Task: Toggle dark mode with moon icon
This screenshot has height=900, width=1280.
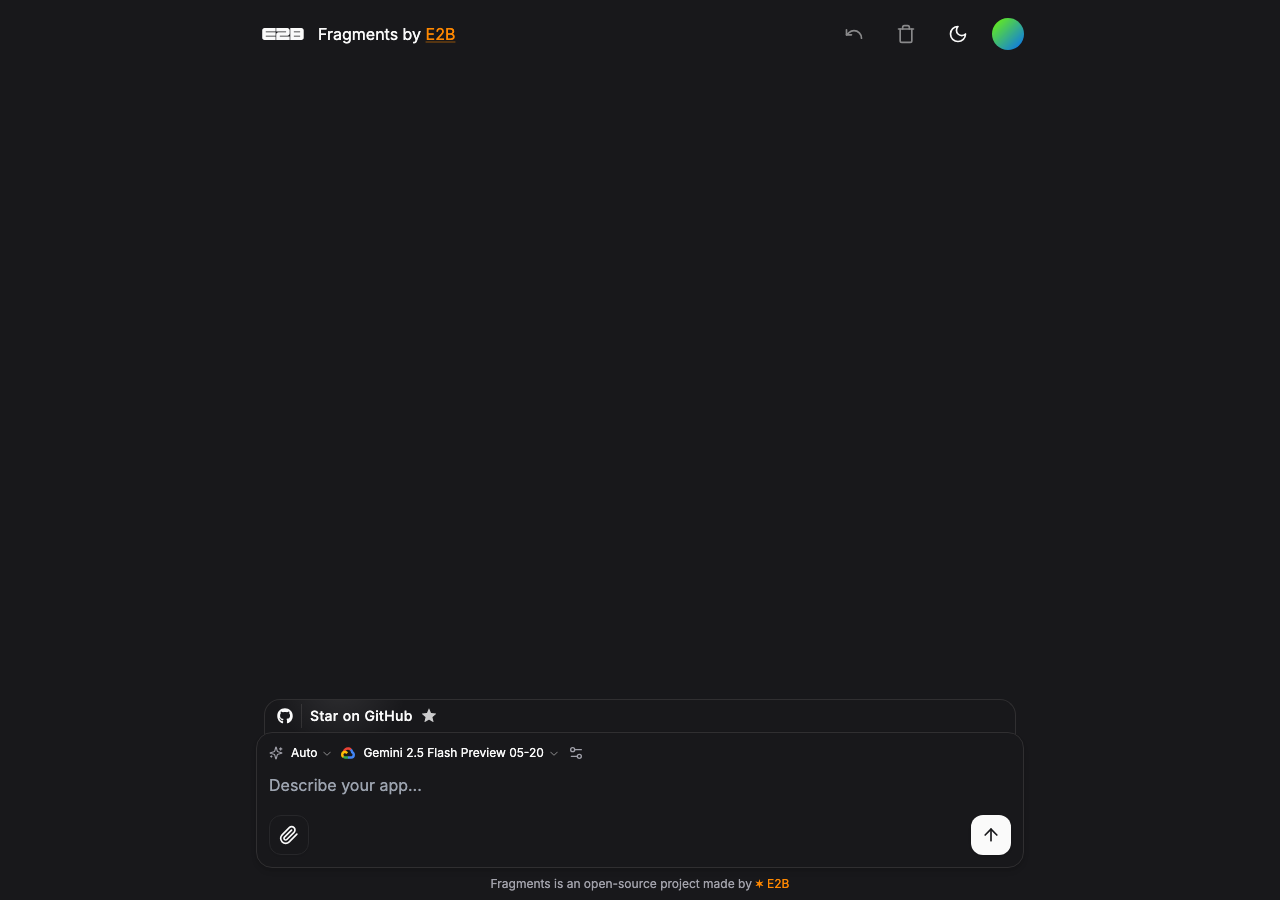Action: (x=958, y=34)
